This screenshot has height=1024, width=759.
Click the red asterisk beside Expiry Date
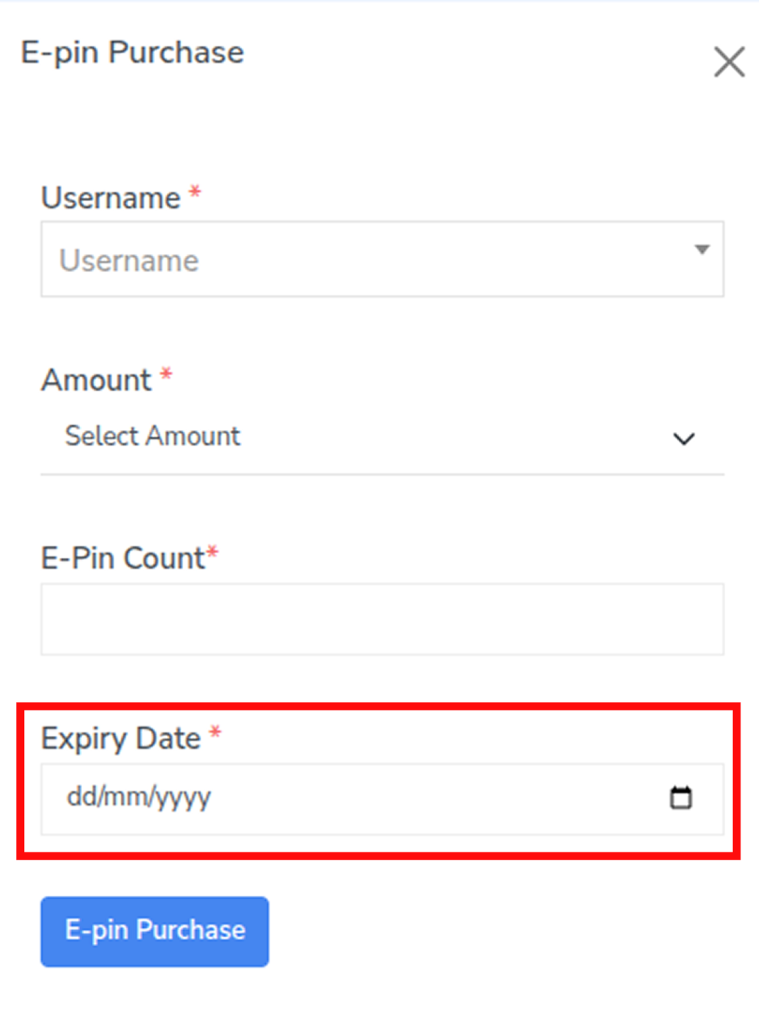point(215,736)
